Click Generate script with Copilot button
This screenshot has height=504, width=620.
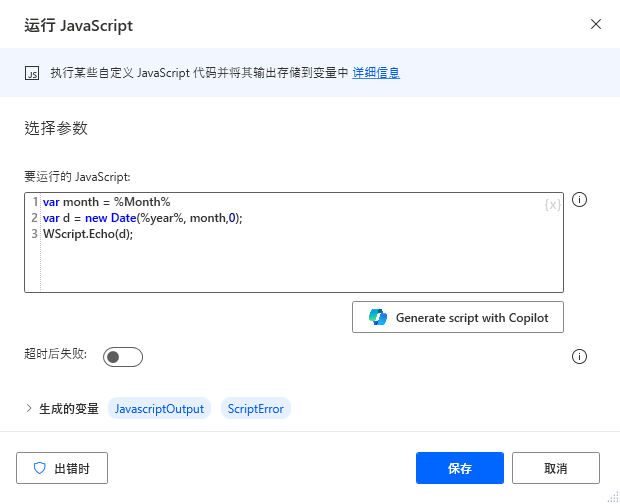coord(458,317)
